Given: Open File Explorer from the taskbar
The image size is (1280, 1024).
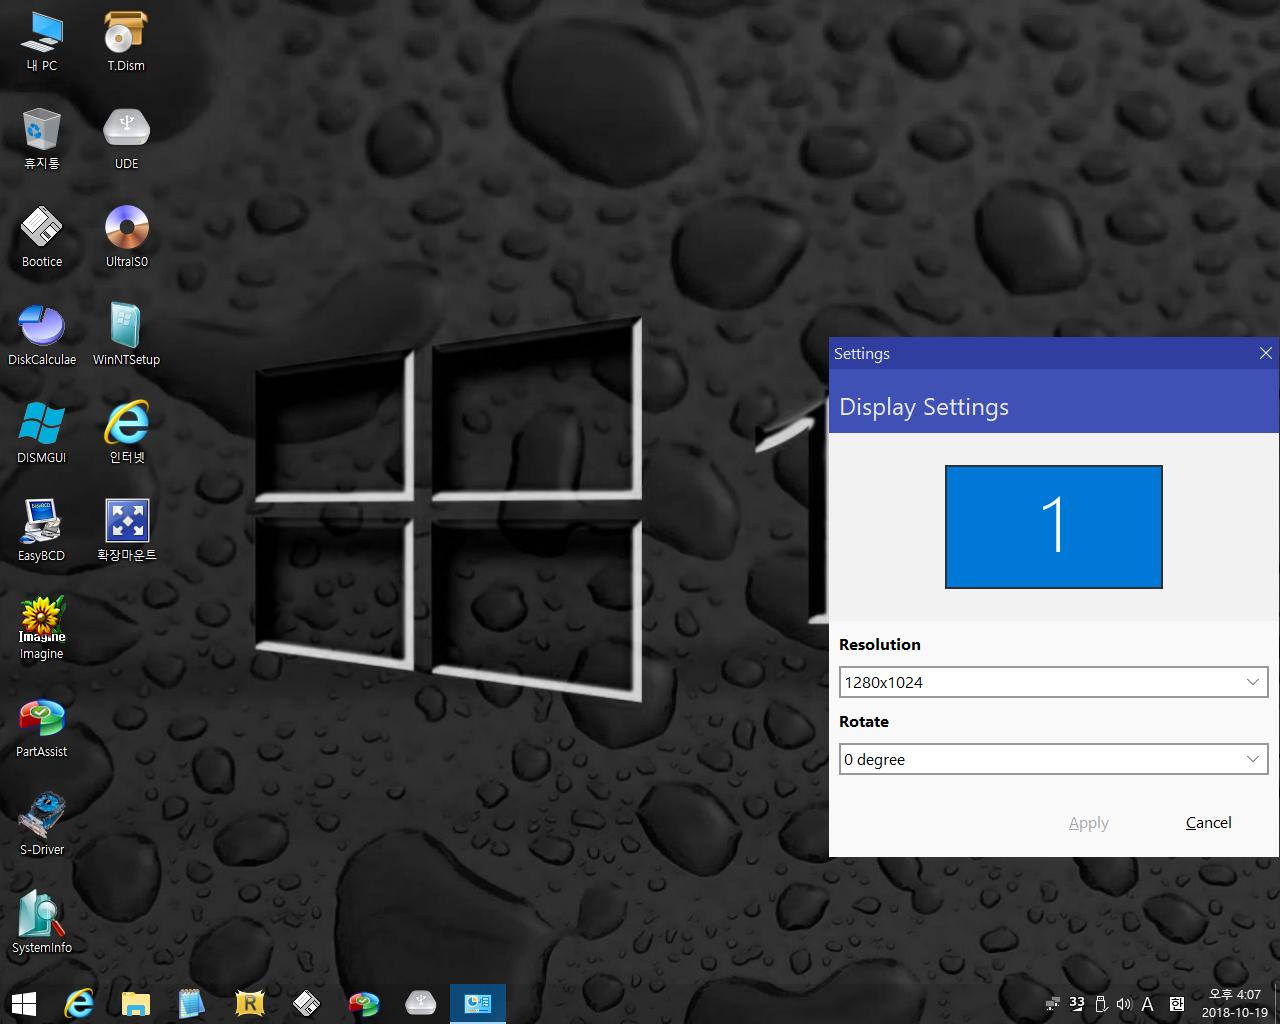Looking at the screenshot, I should [x=136, y=1003].
